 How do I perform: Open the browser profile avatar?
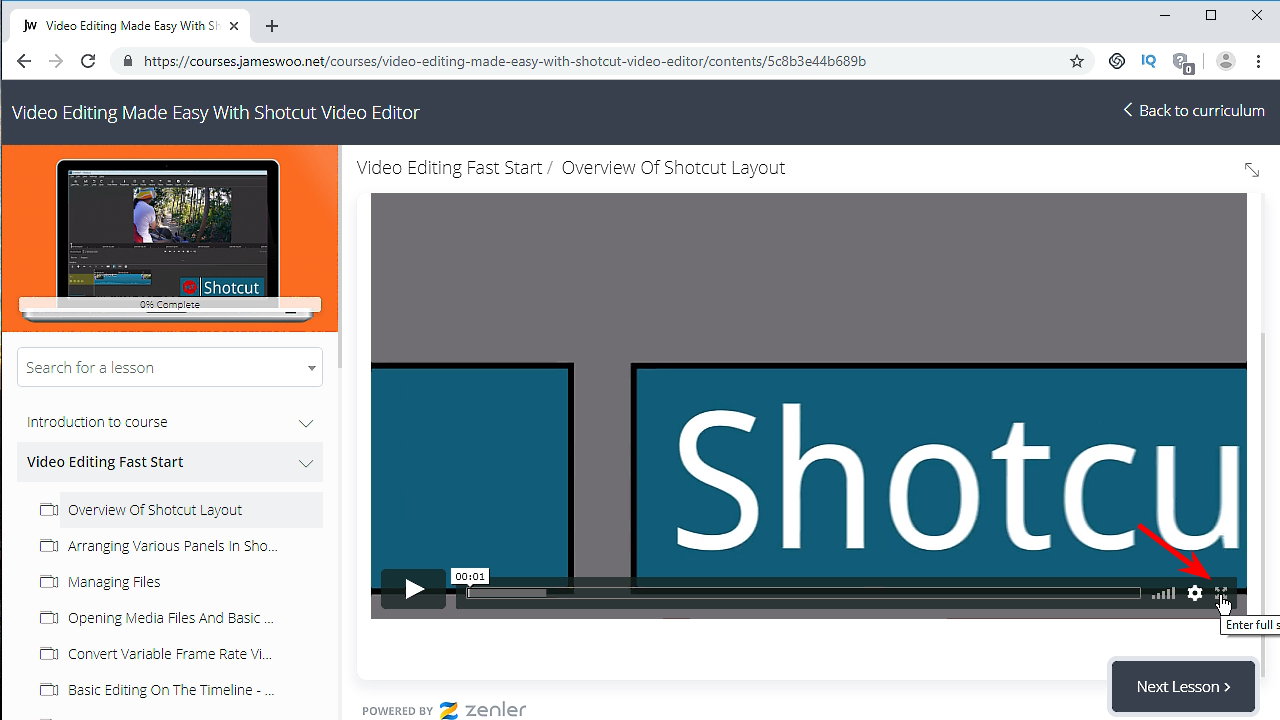coord(1226,61)
